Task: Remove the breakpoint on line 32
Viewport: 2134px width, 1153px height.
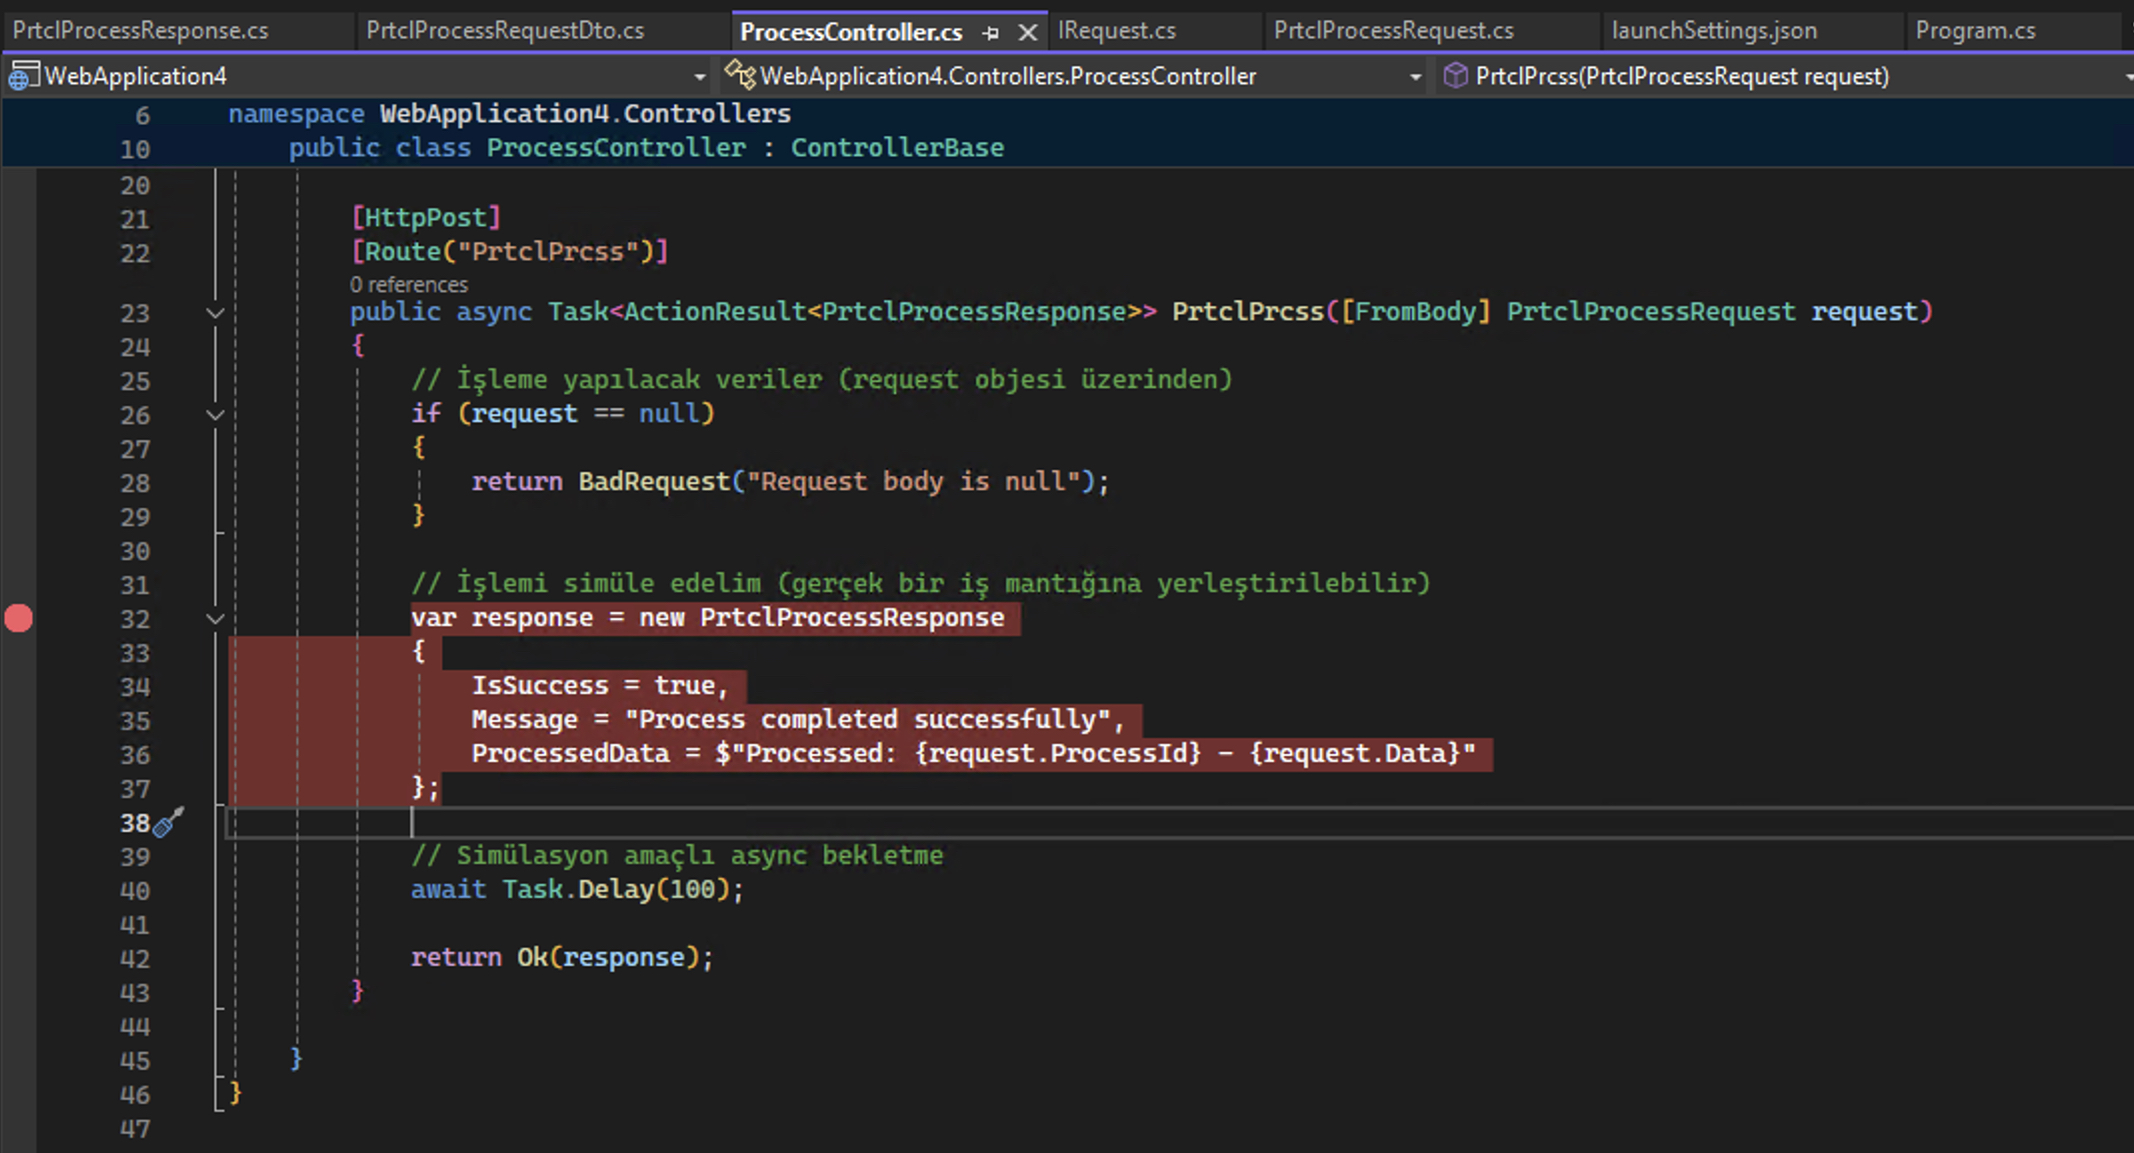Action: tap(19, 619)
